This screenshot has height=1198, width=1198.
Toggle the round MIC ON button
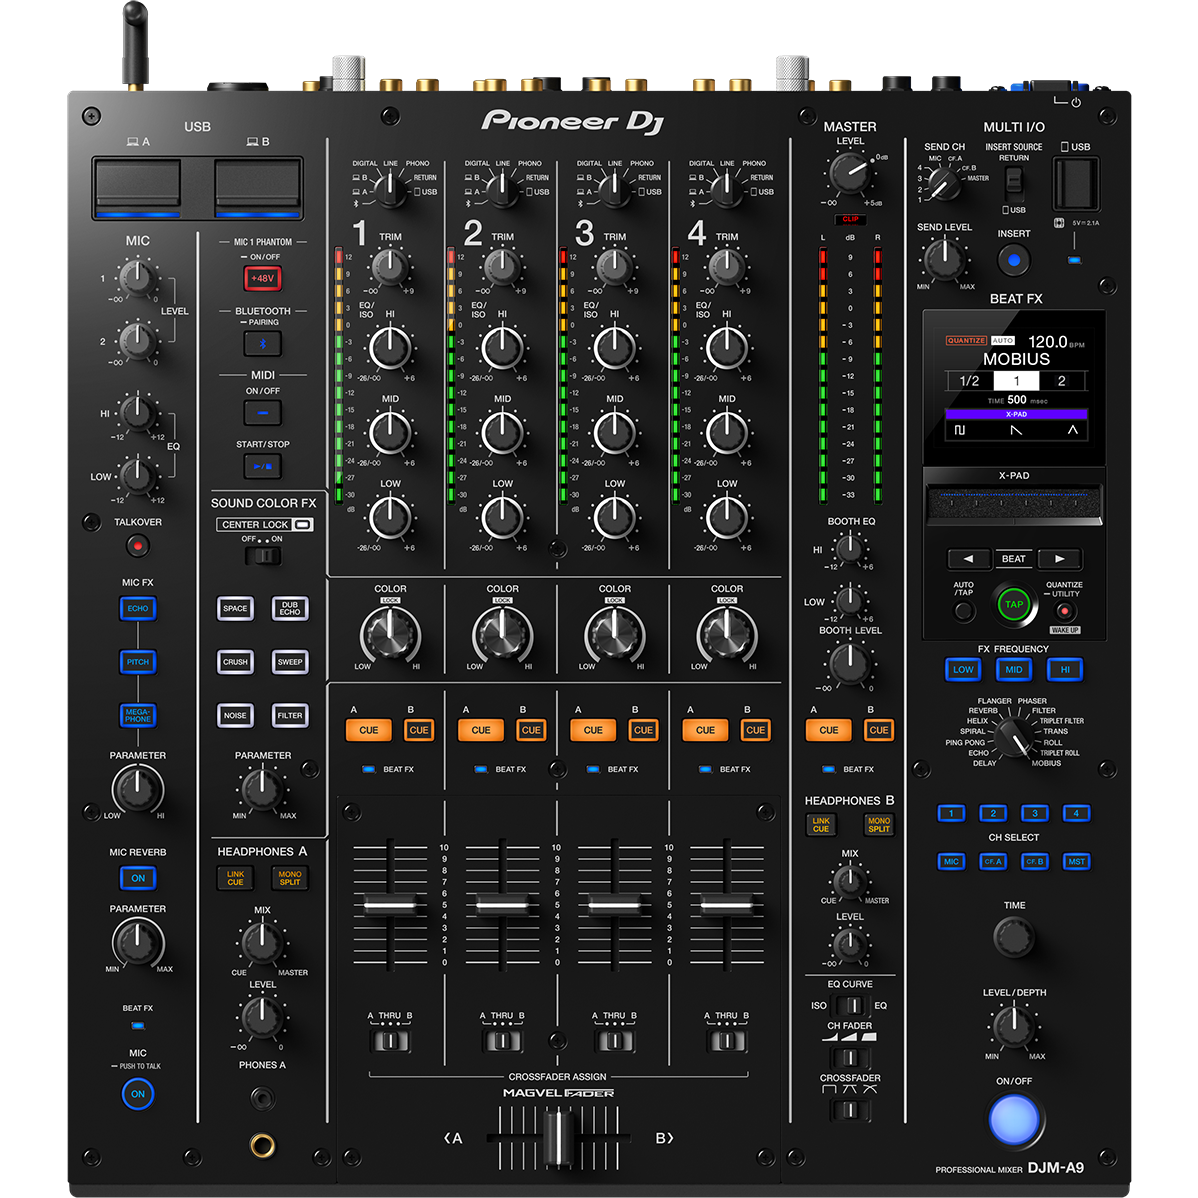click(x=138, y=1094)
